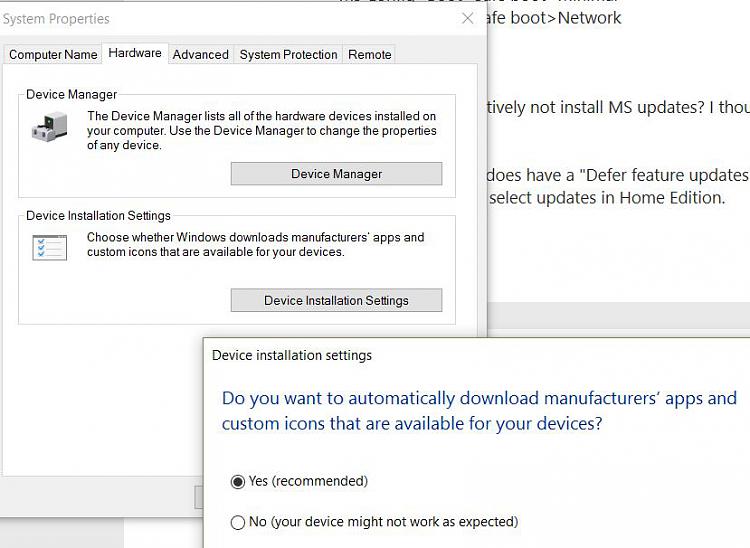Click the 'boot>Network' text in background page

[x=566, y=18]
